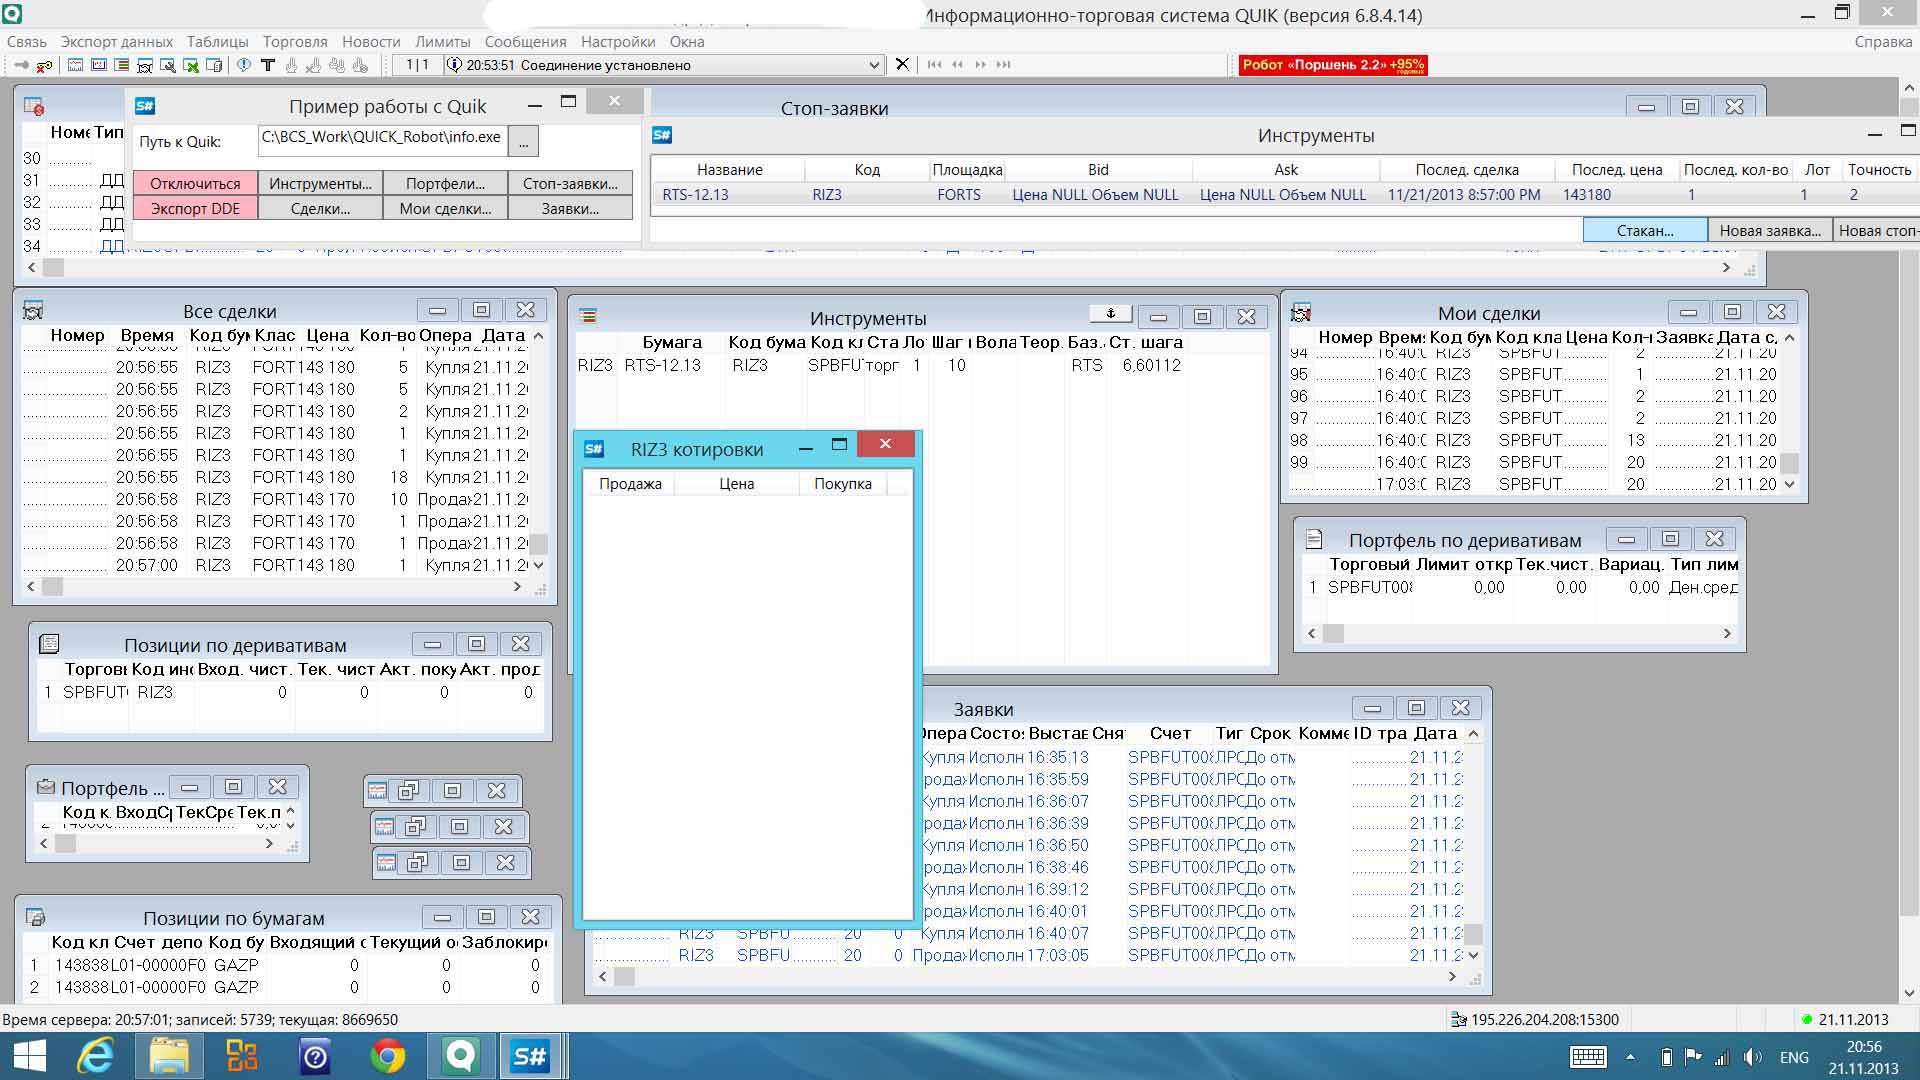Click the Покупка column header in RIZ3 котировки
Image resolution: width=1920 pixels, height=1080 pixels.
coord(843,484)
